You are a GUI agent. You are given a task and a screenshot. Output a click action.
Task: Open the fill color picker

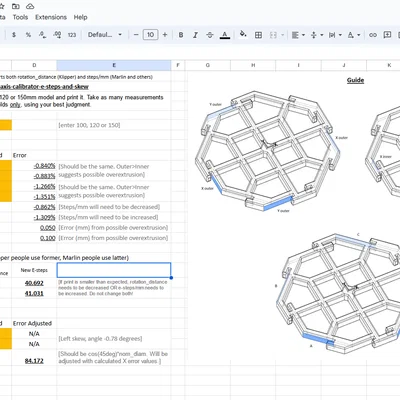point(243,35)
